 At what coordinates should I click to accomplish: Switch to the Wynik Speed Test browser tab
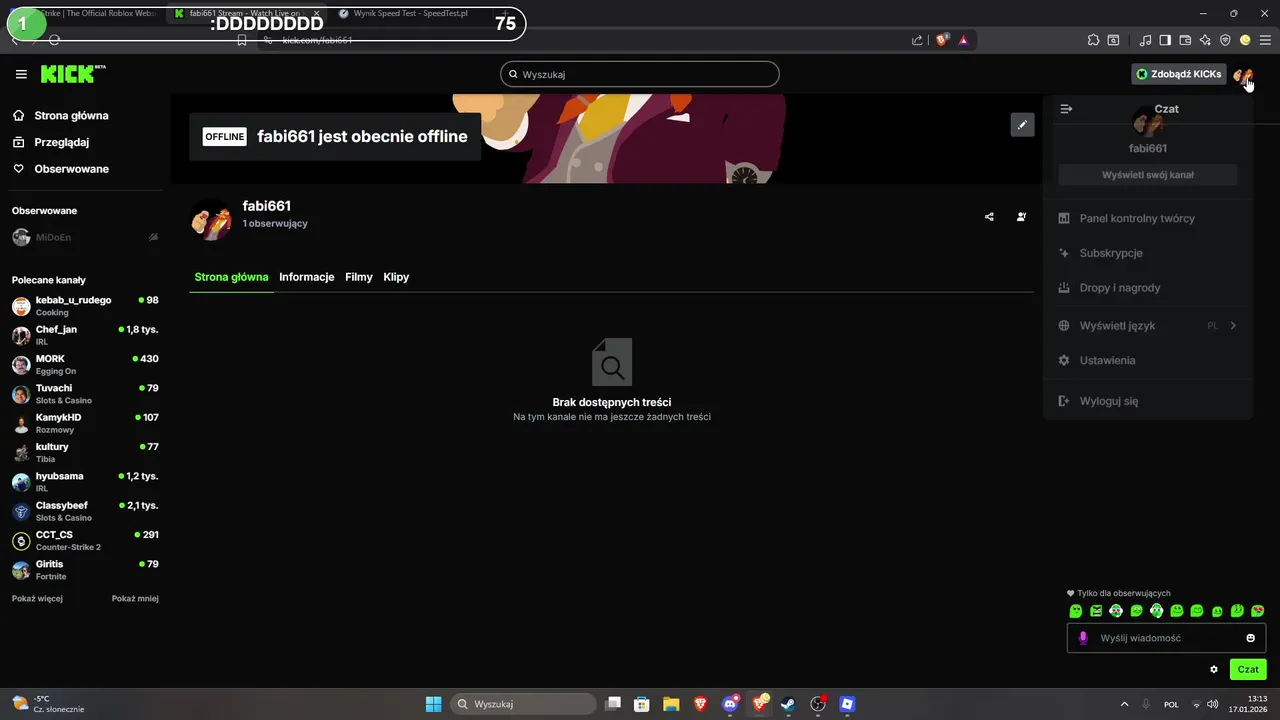click(x=410, y=13)
